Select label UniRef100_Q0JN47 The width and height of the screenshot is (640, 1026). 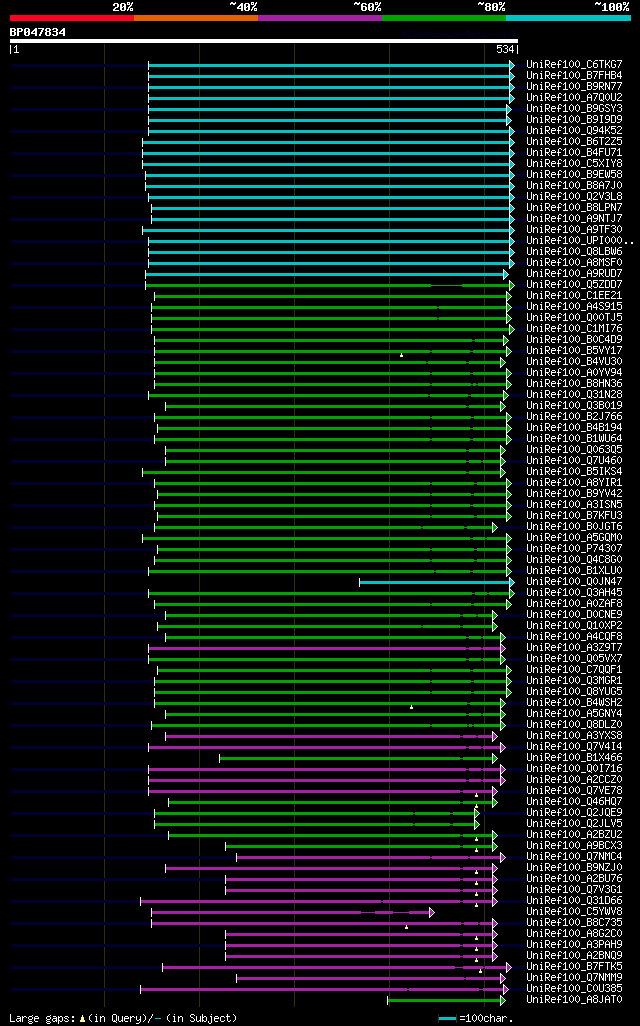574,582
